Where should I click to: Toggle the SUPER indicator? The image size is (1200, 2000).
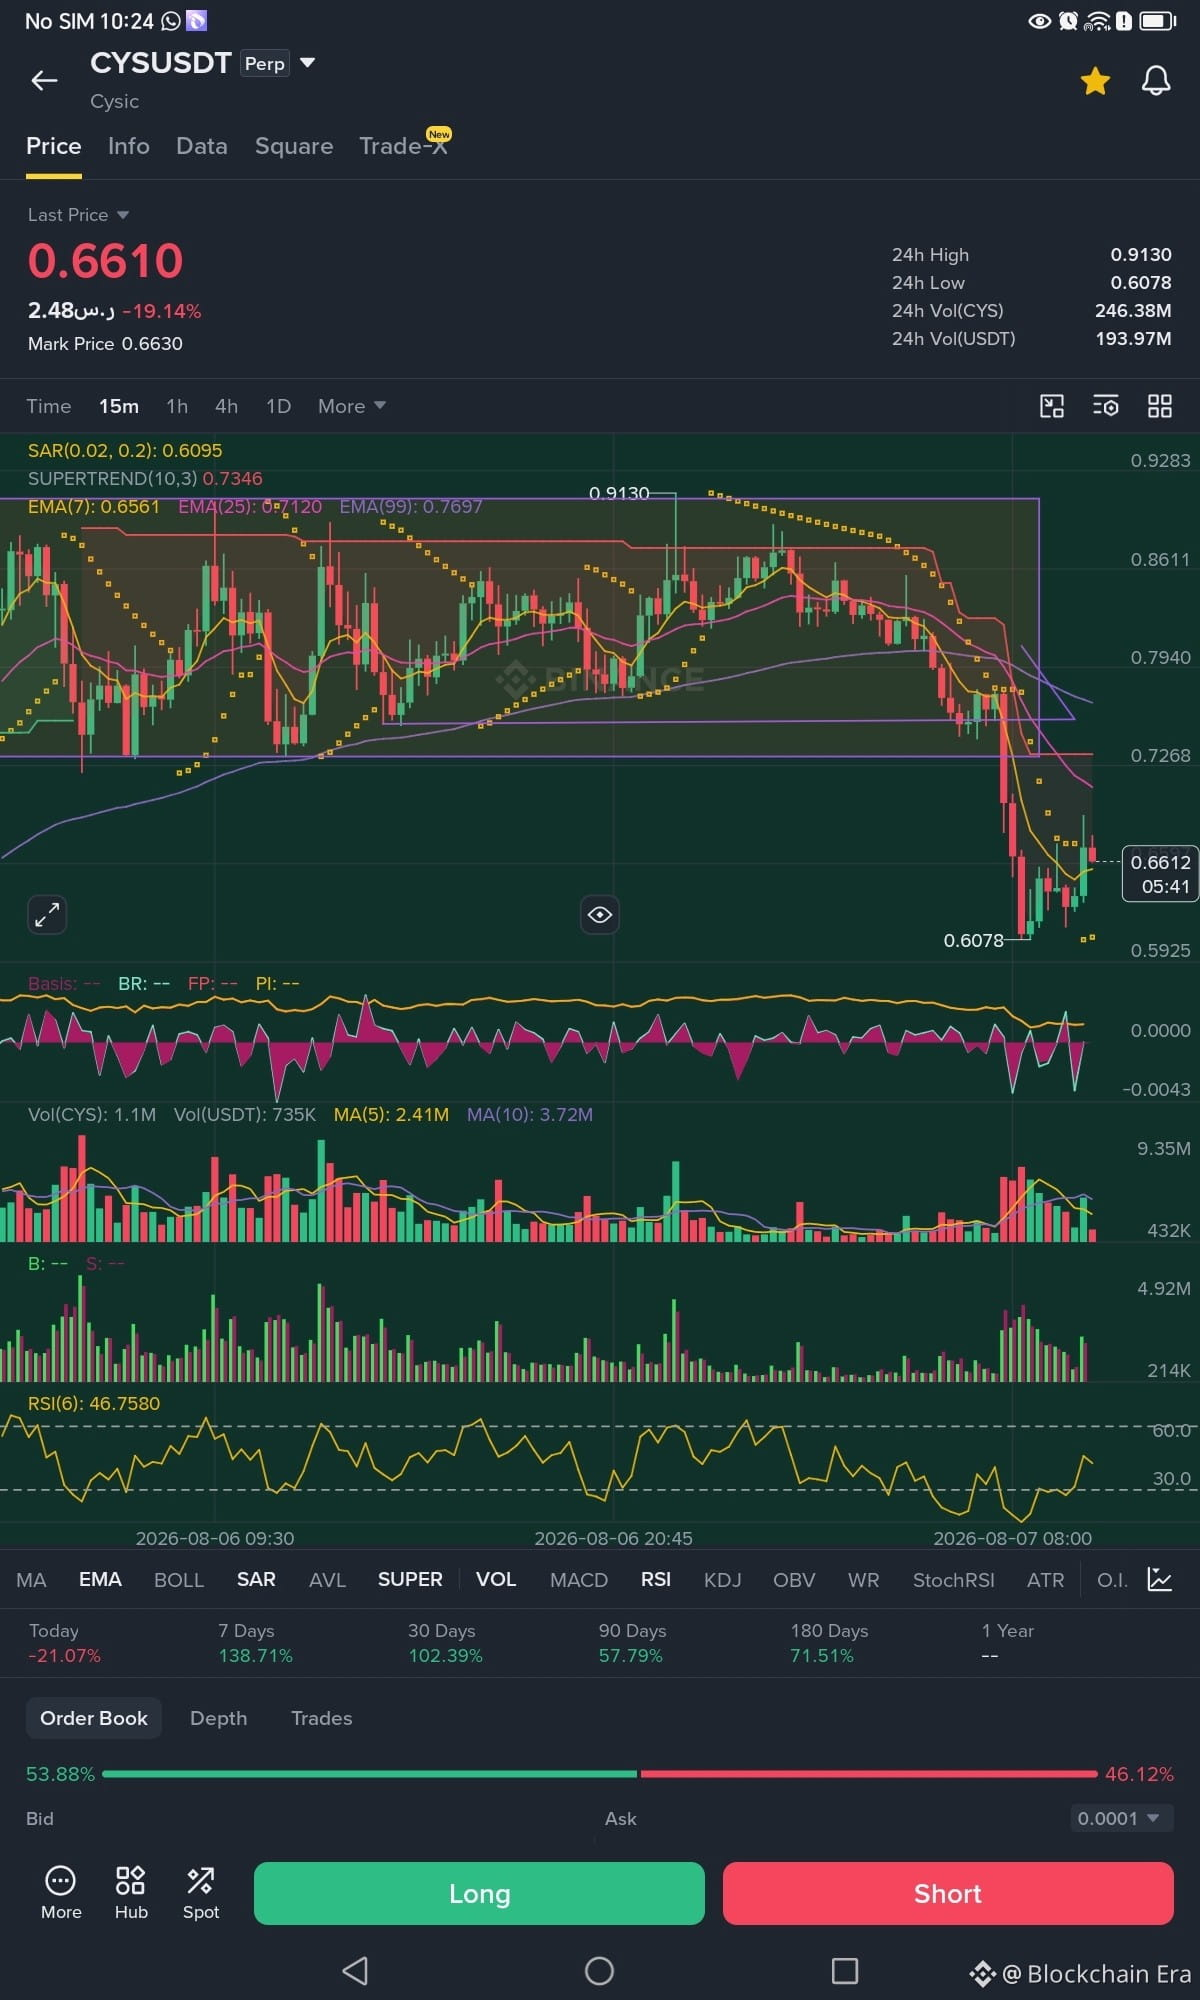coord(410,1580)
